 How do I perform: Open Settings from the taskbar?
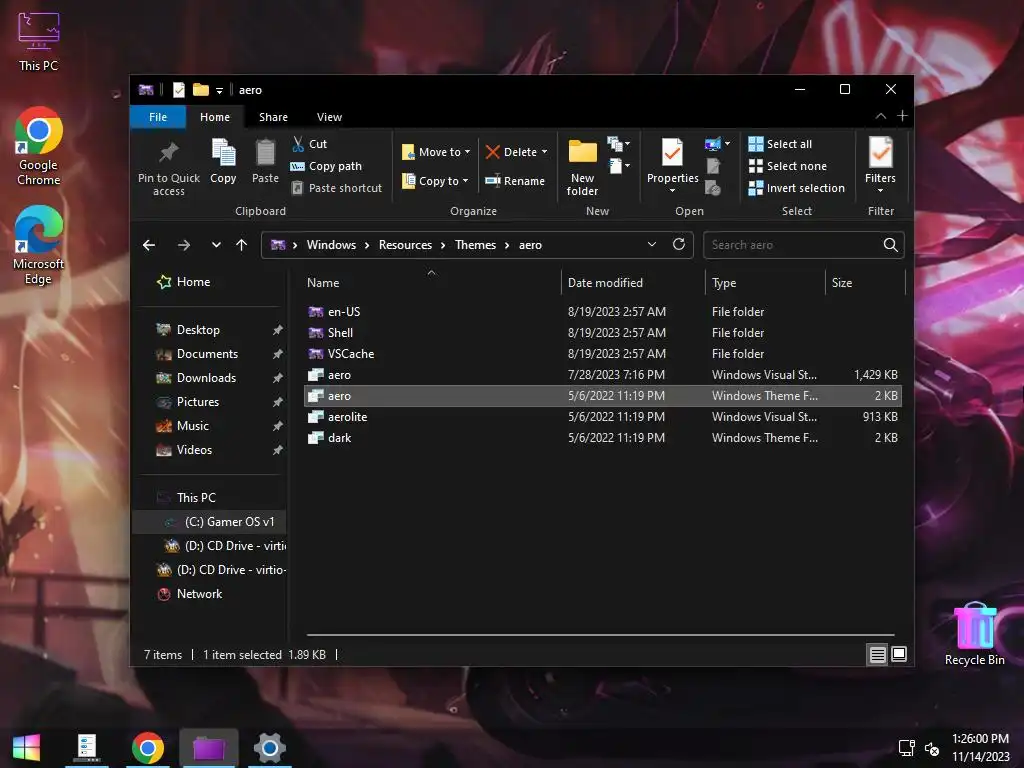[x=270, y=748]
